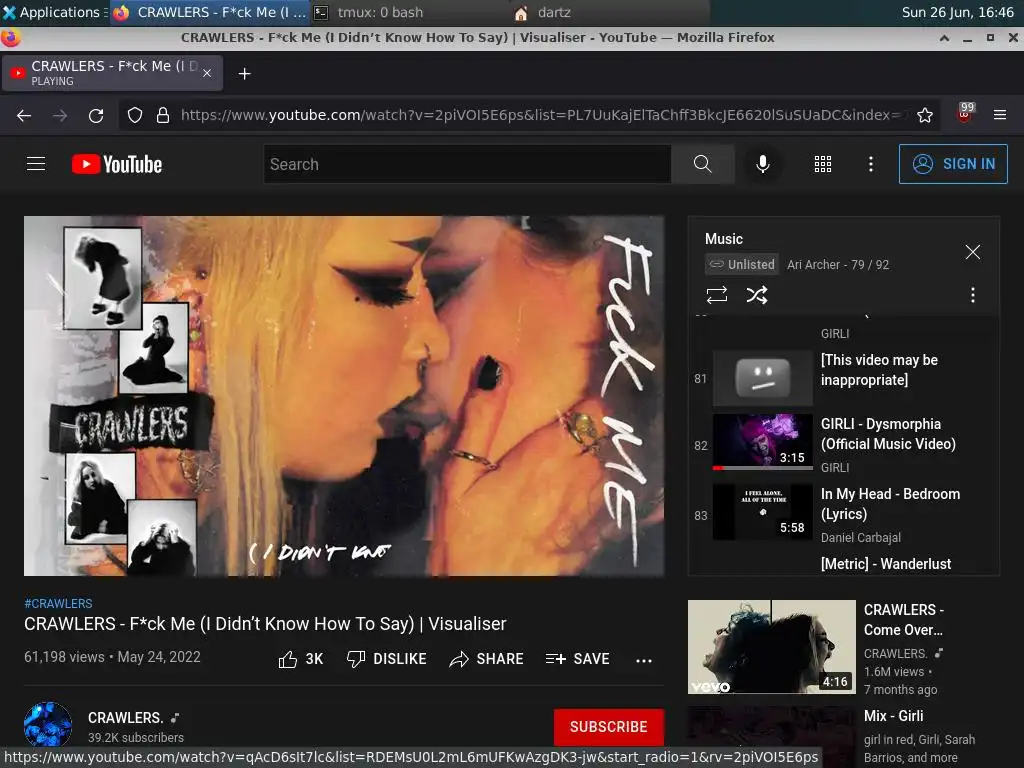Open a new browser tab with plus

coord(244,74)
